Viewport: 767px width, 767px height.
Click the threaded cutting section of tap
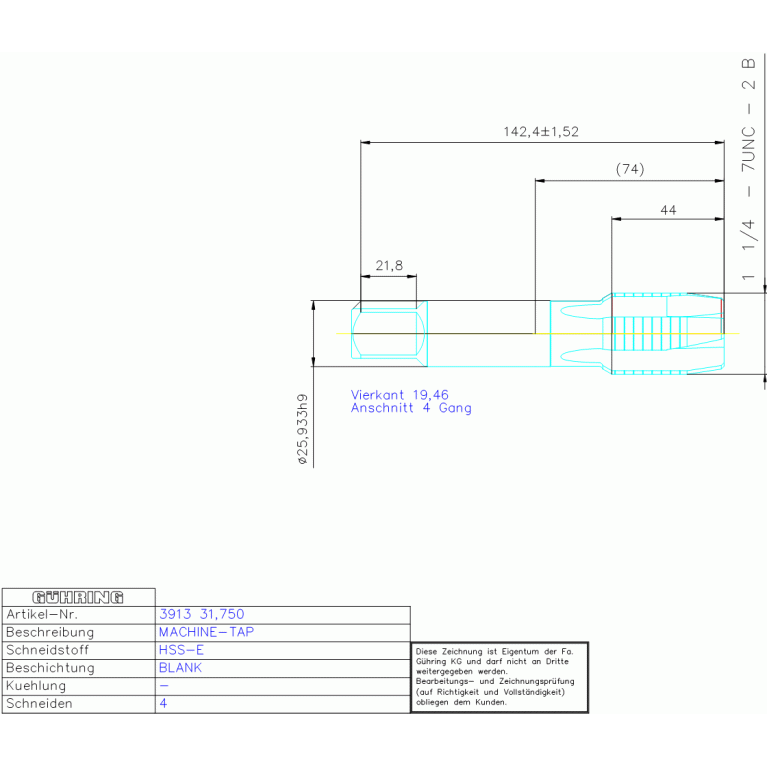(x=668, y=334)
